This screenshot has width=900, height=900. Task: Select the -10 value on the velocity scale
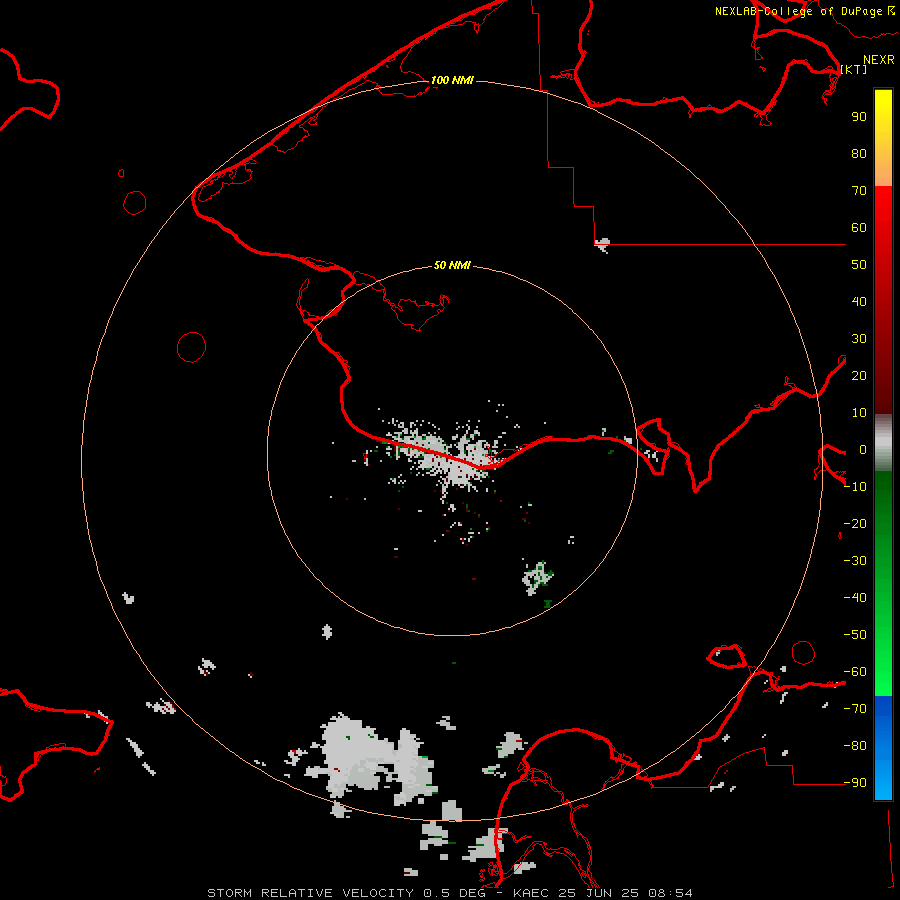(x=855, y=487)
